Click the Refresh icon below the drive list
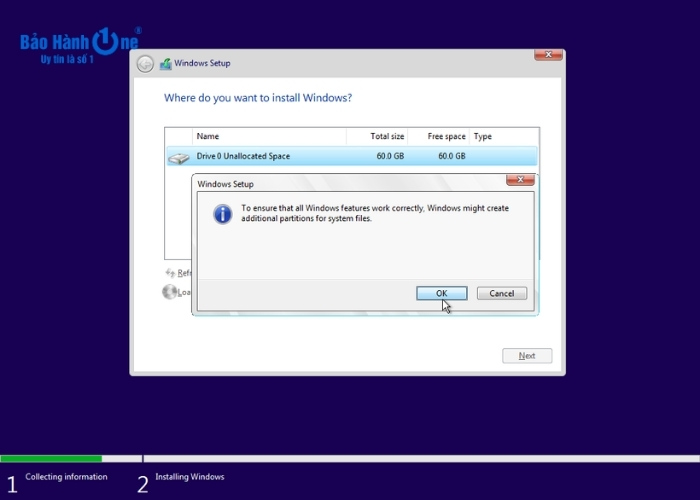 (x=170, y=272)
